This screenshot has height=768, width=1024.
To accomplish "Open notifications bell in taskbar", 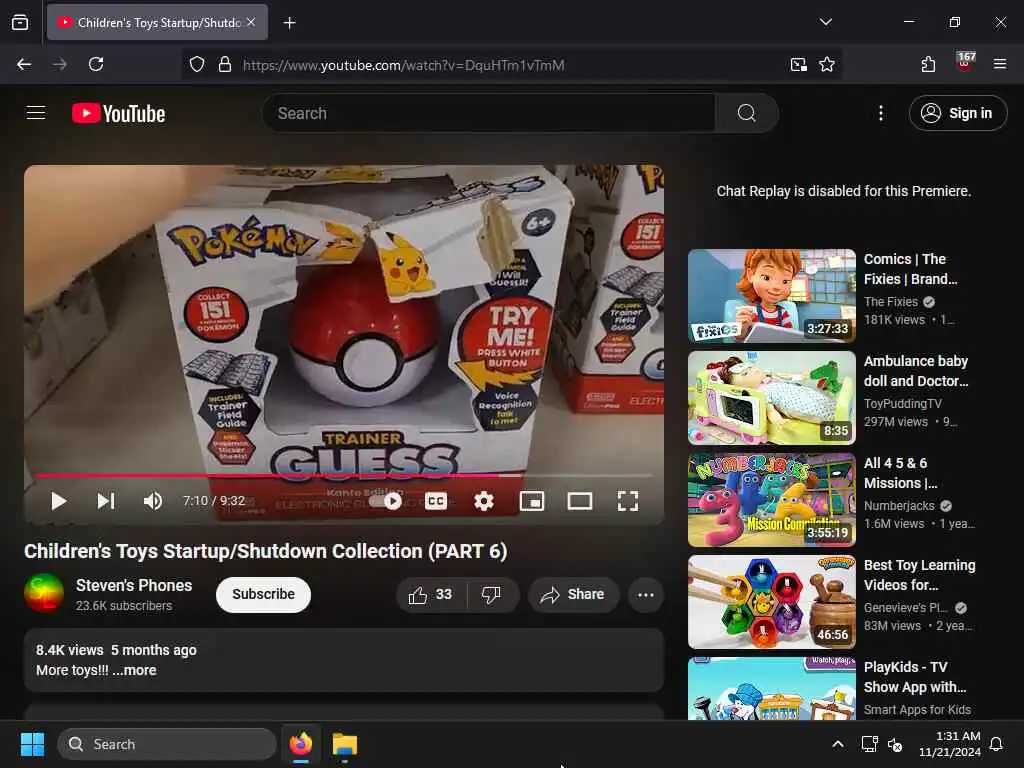I will point(996,744).
